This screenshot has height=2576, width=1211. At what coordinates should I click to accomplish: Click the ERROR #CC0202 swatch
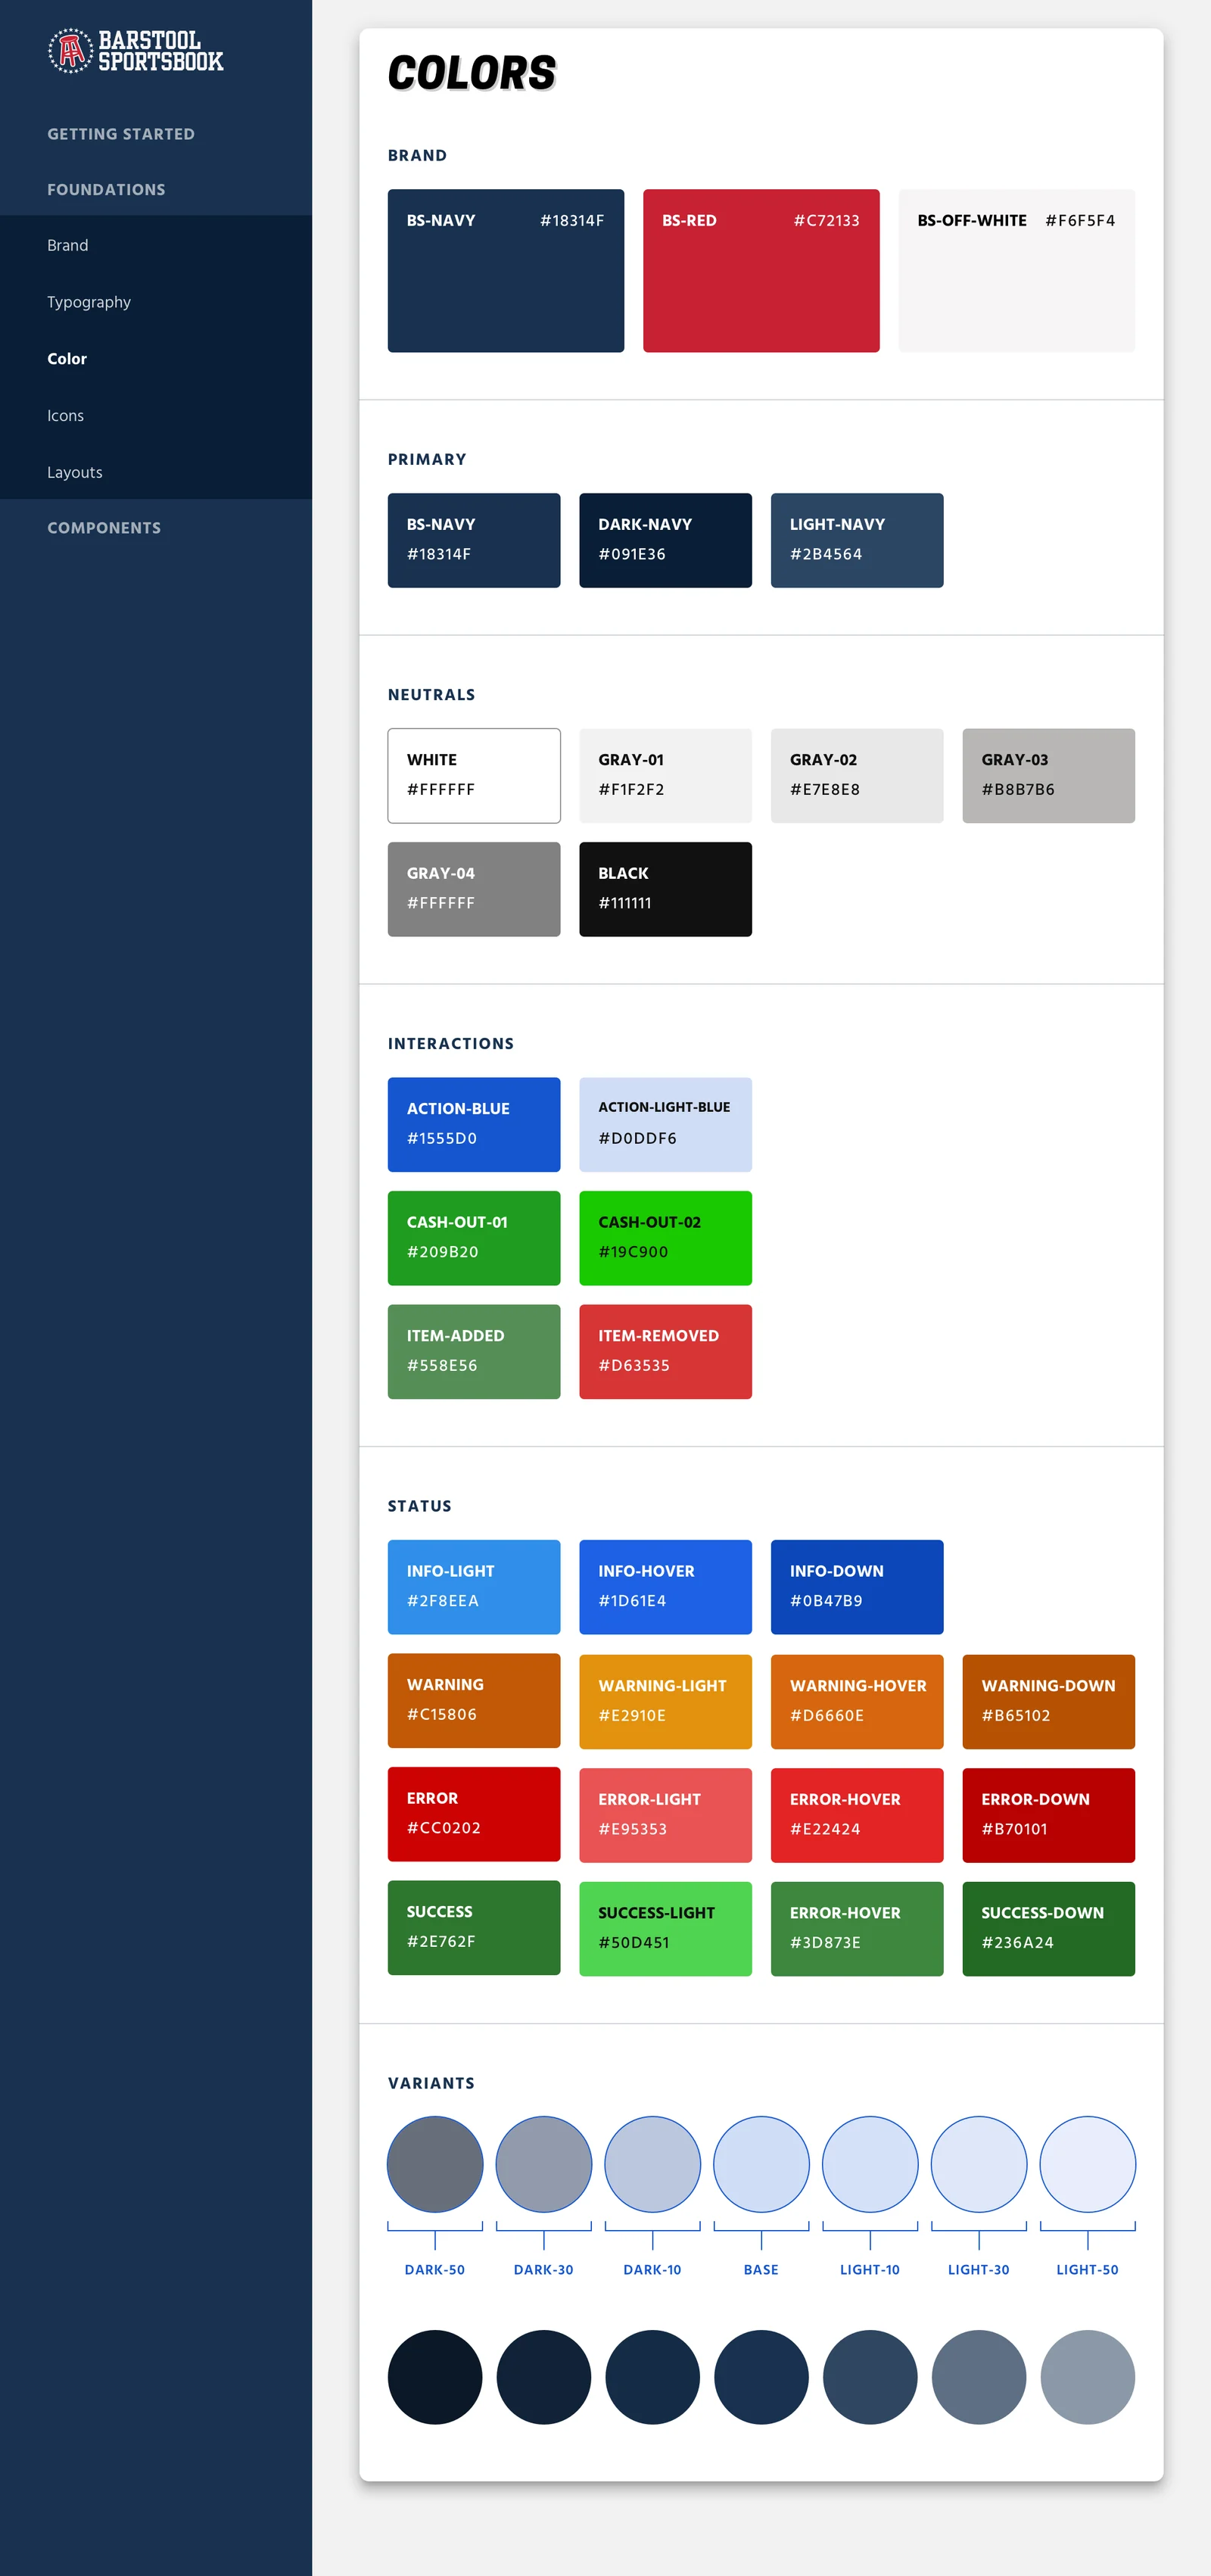pyautogui.click(x=474, y=1814)
